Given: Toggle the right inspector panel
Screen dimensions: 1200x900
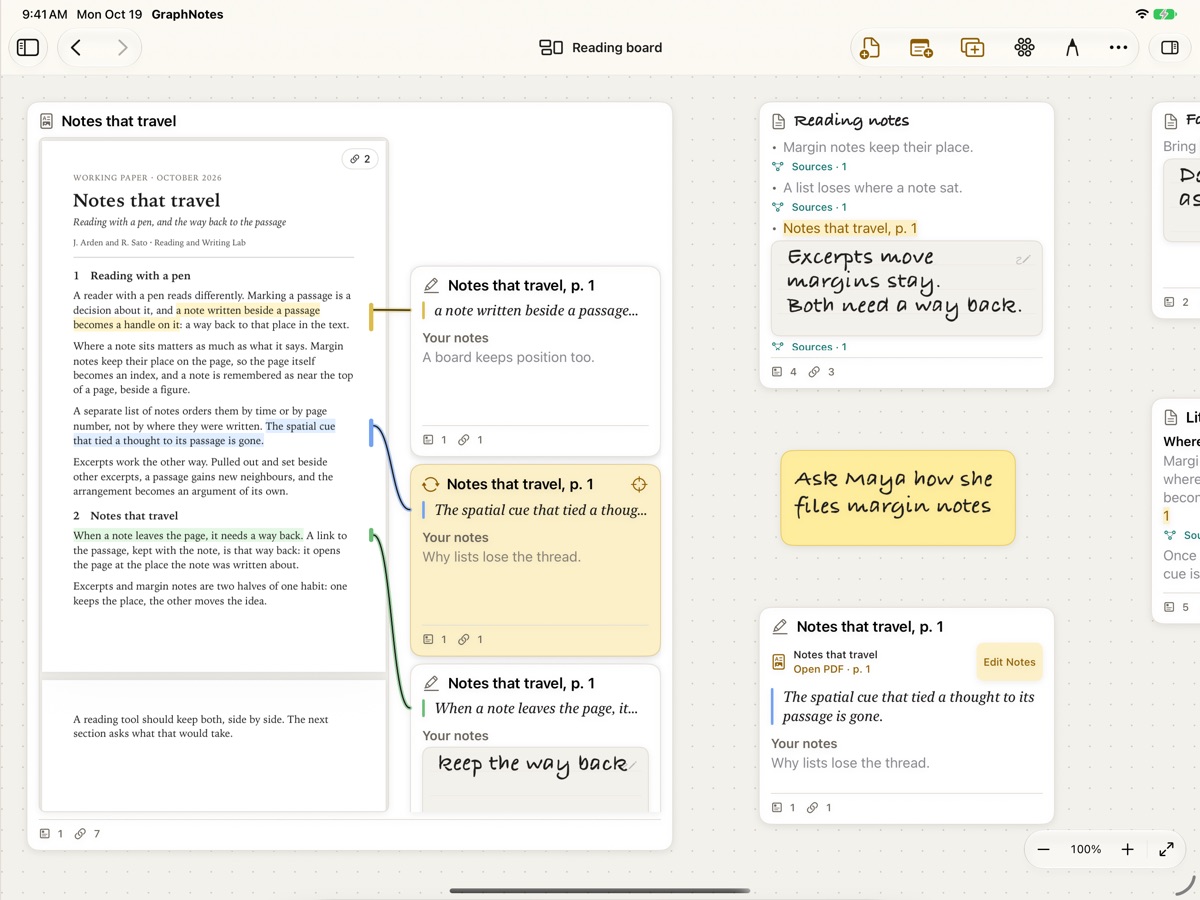Looking at the screenshot, I should (x=1170, y=47).
